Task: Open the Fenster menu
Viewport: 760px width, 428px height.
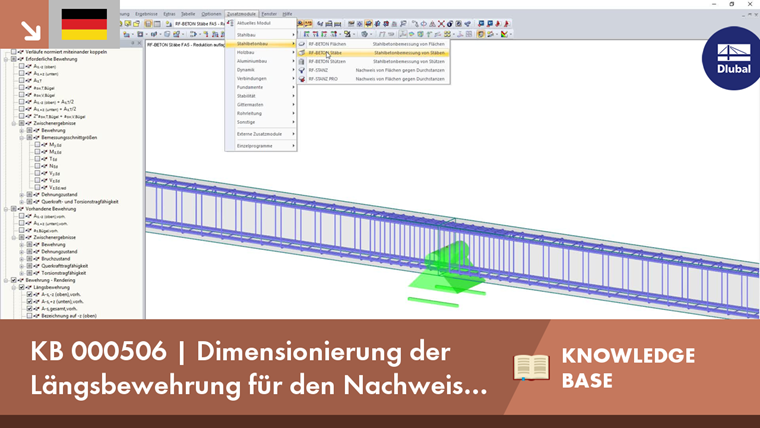Action: click(x=269, y=14)
